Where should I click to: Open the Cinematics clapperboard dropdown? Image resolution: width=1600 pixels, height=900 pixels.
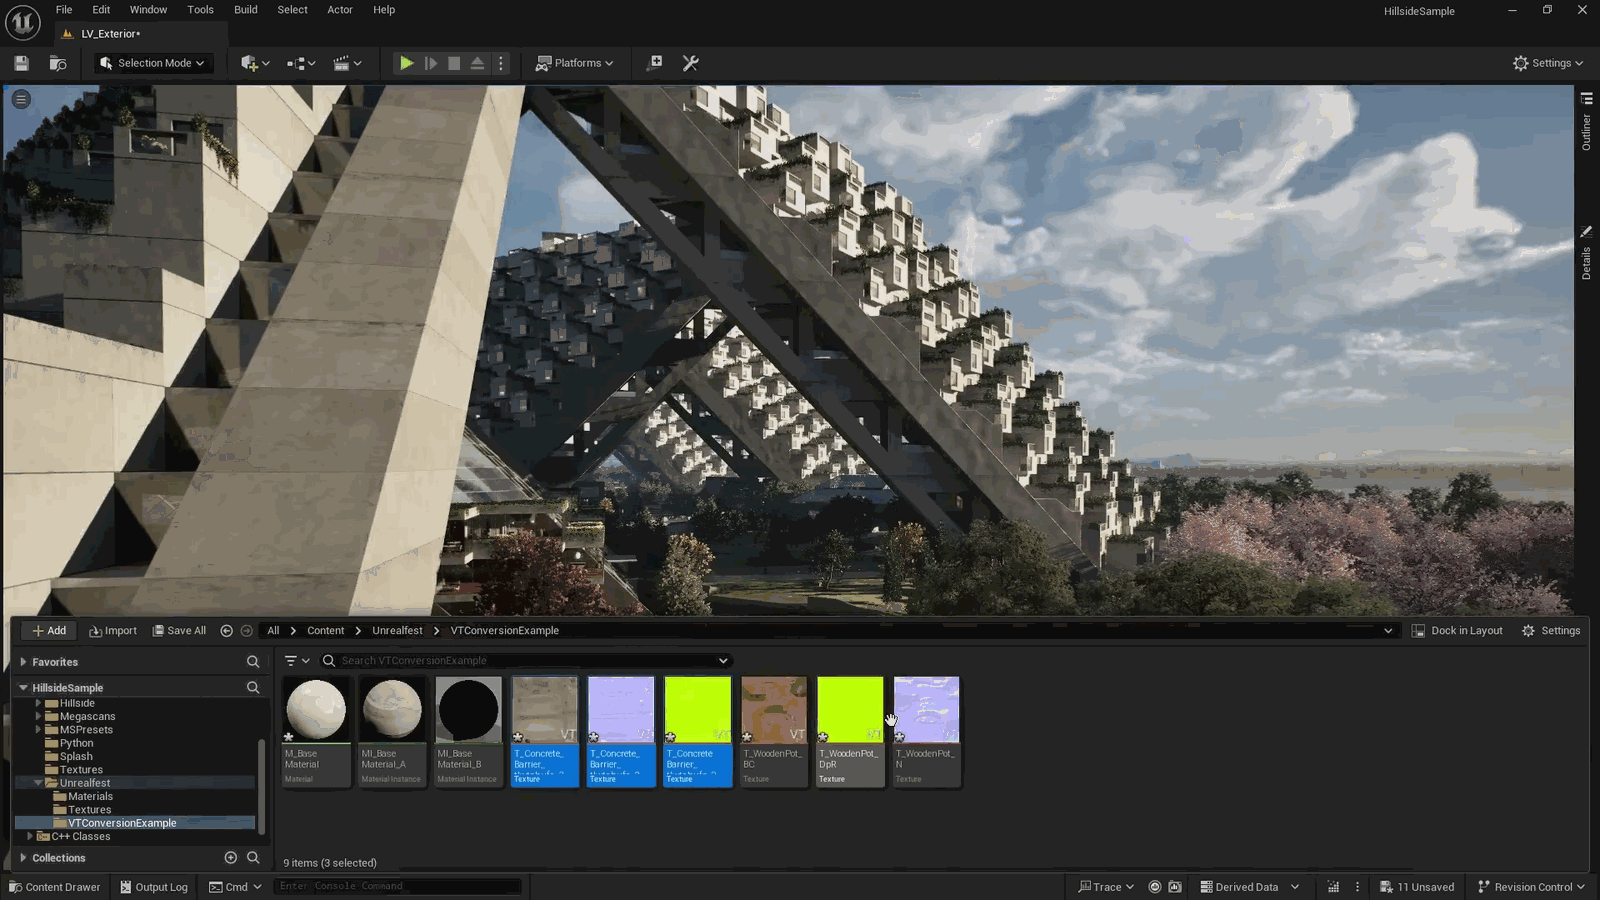pyautogui.click(x=347, y=63)
